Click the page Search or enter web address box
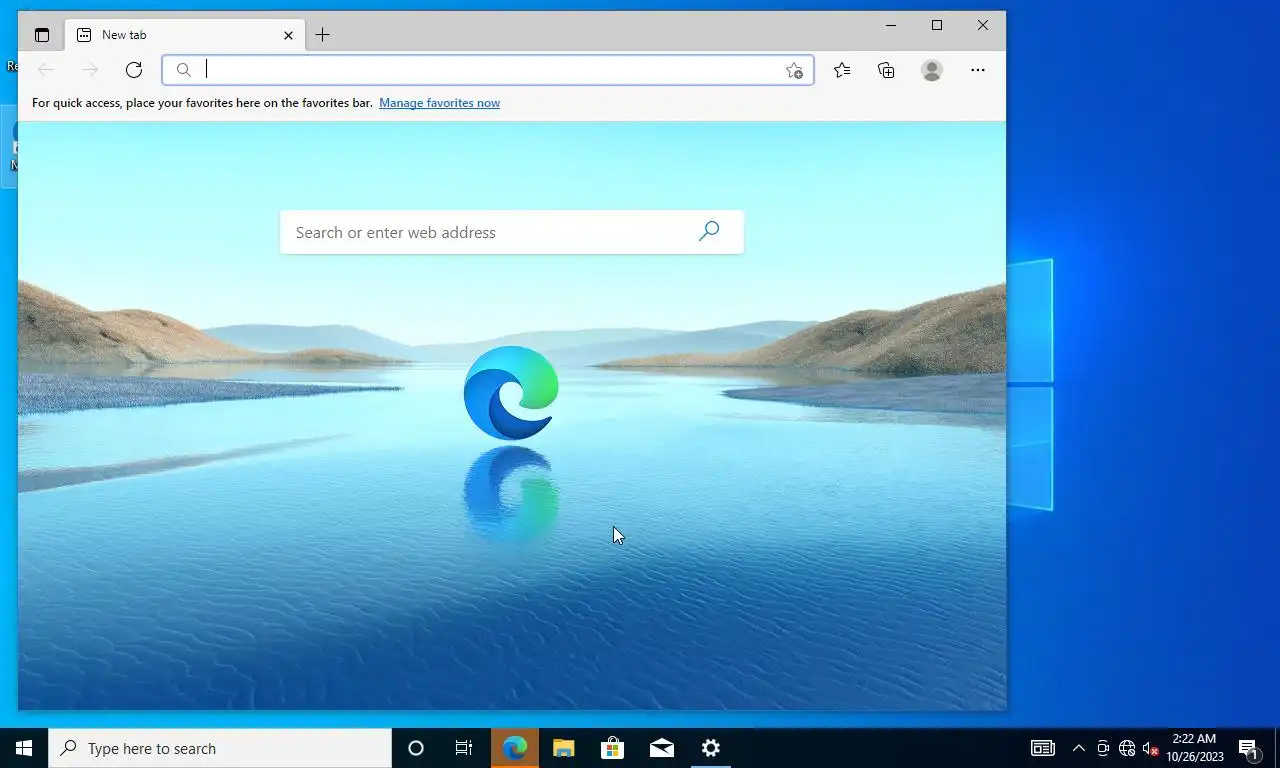This screenshot has height=768, width=1280. [x=512, y=232]
